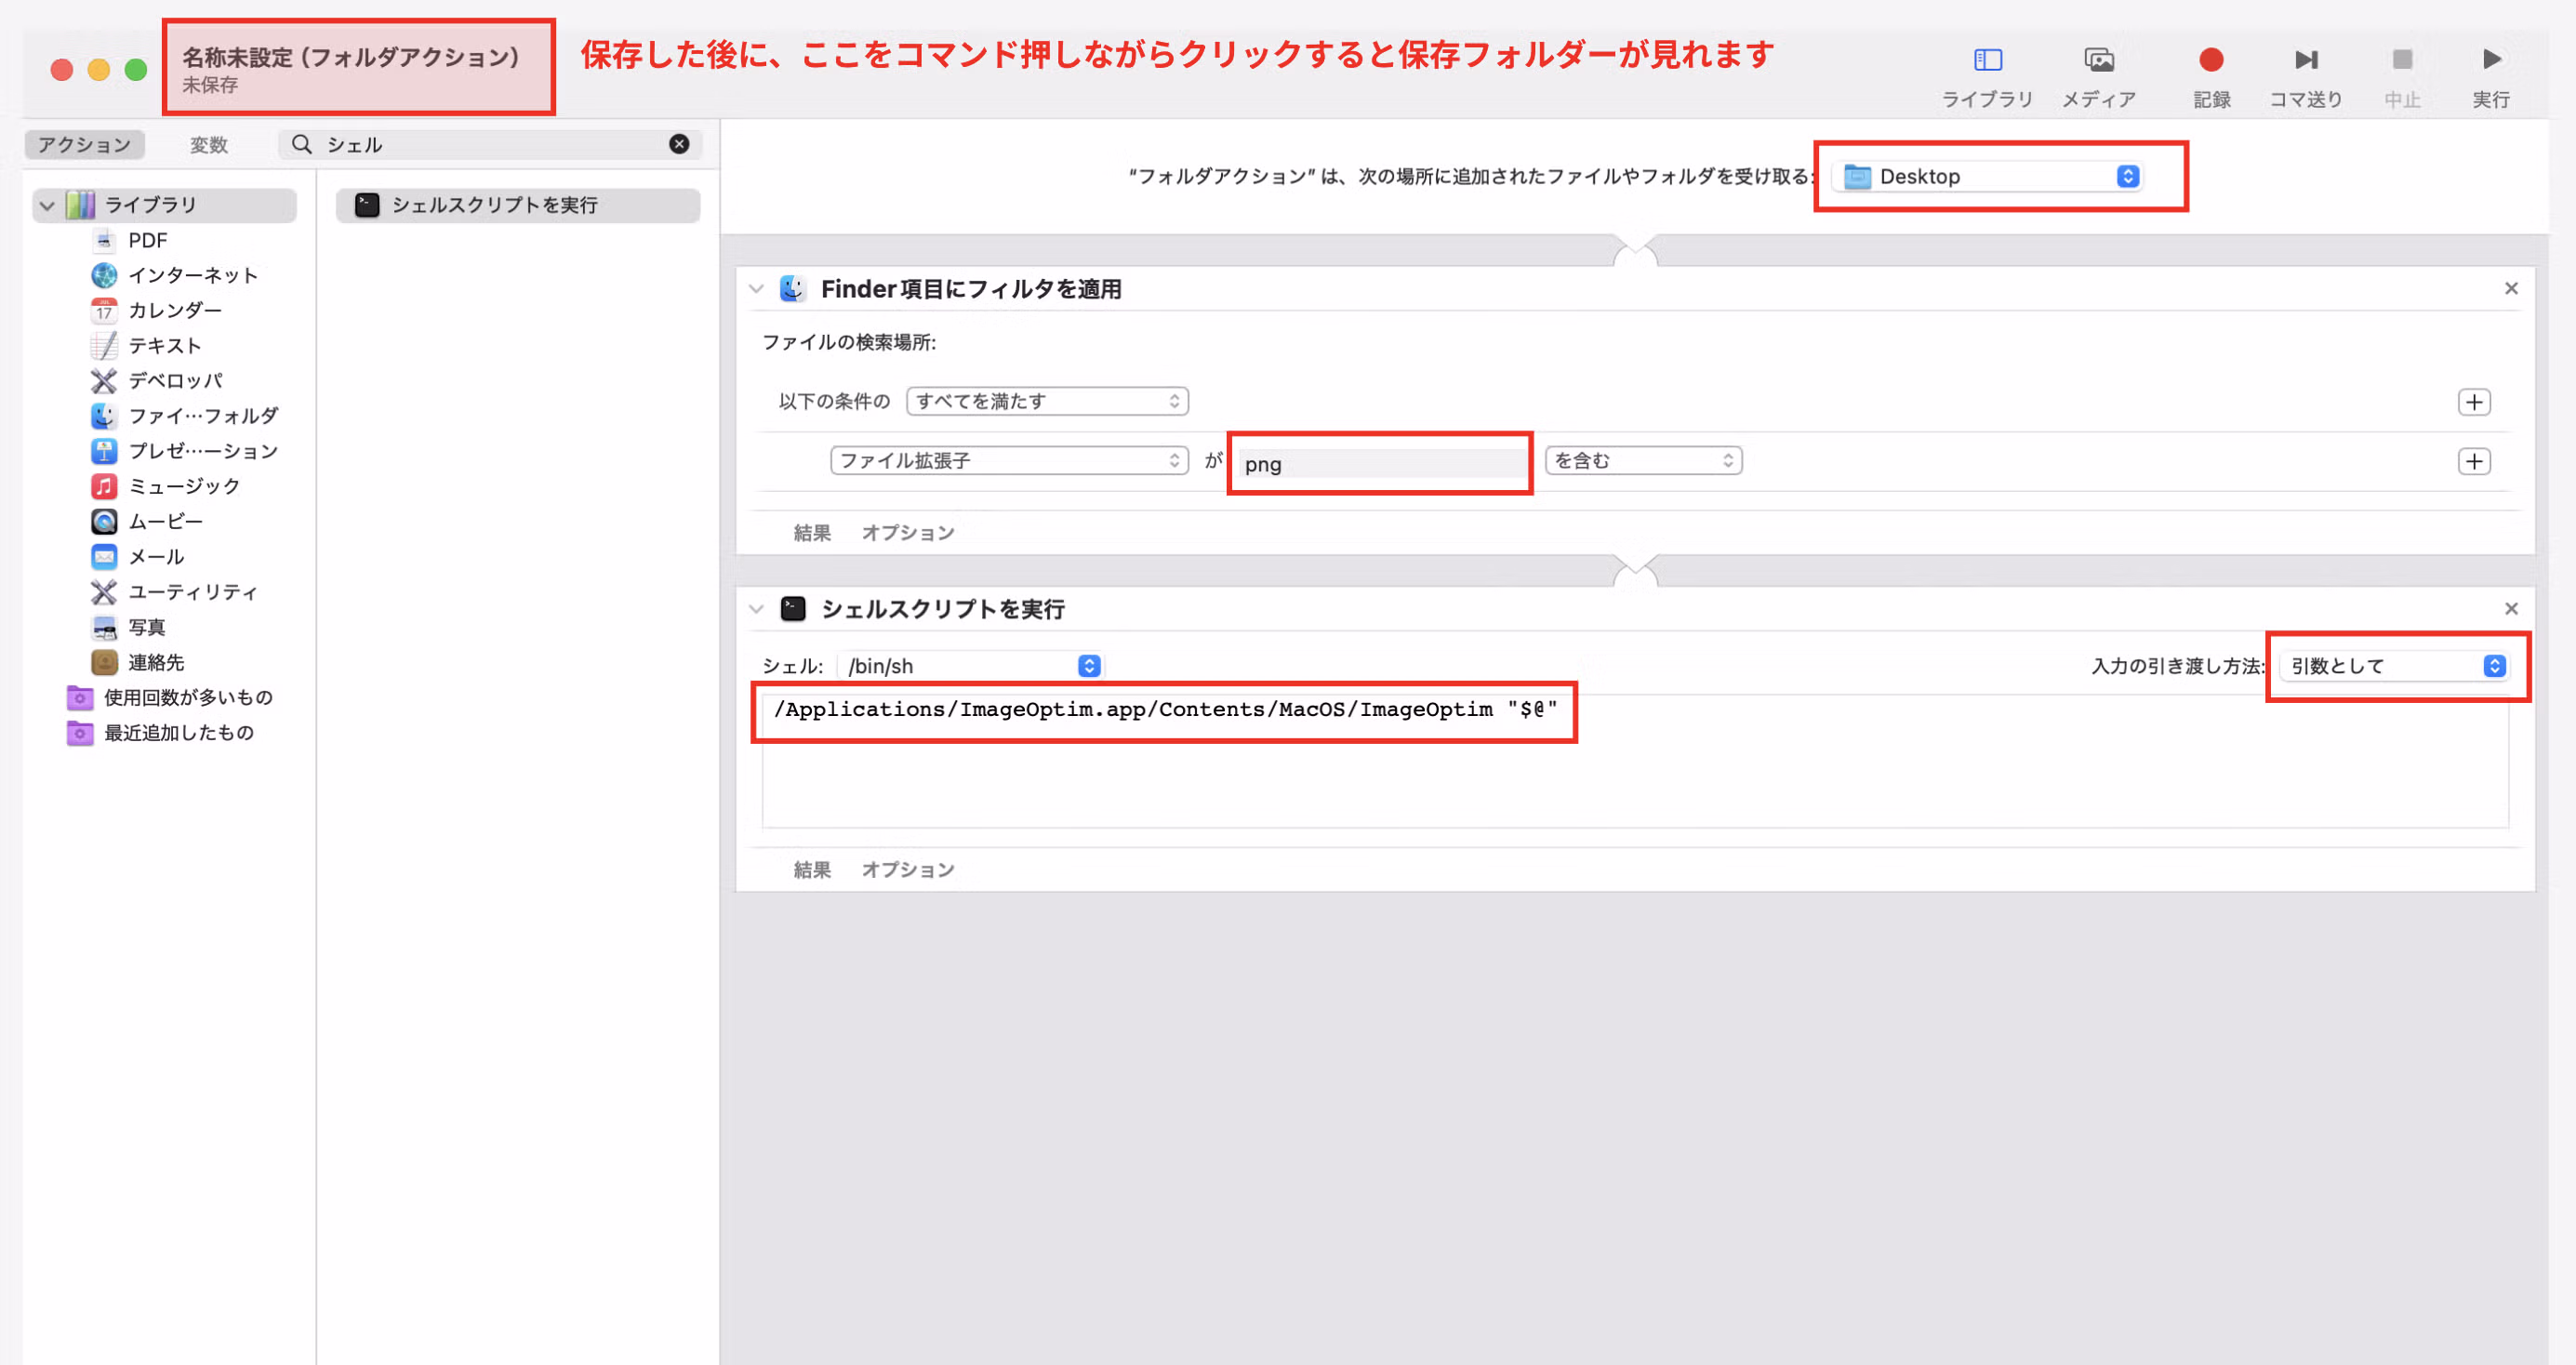Select the 連絡先 category
This screenshot has width=2576, height=1365.
(x=138, y=662)
